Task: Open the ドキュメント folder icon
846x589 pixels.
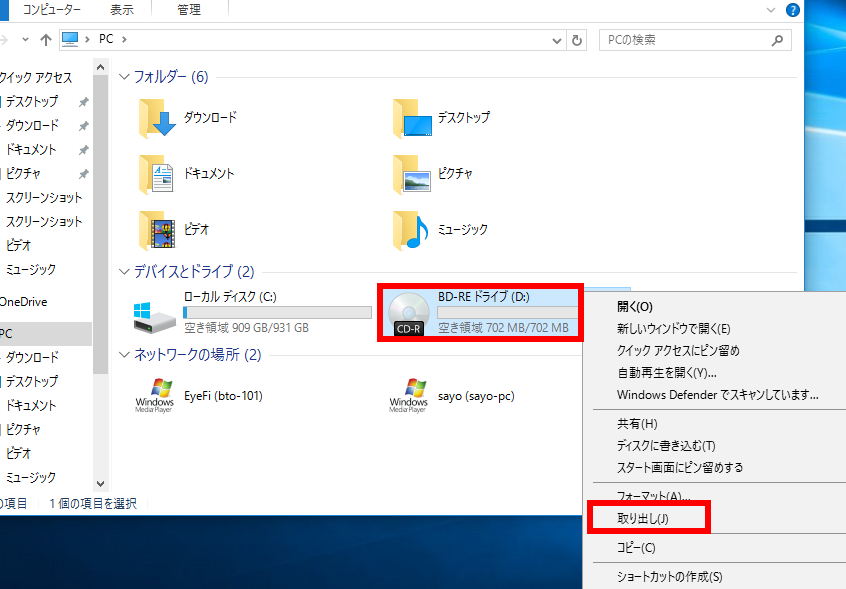Action: (x=158, y=174)
